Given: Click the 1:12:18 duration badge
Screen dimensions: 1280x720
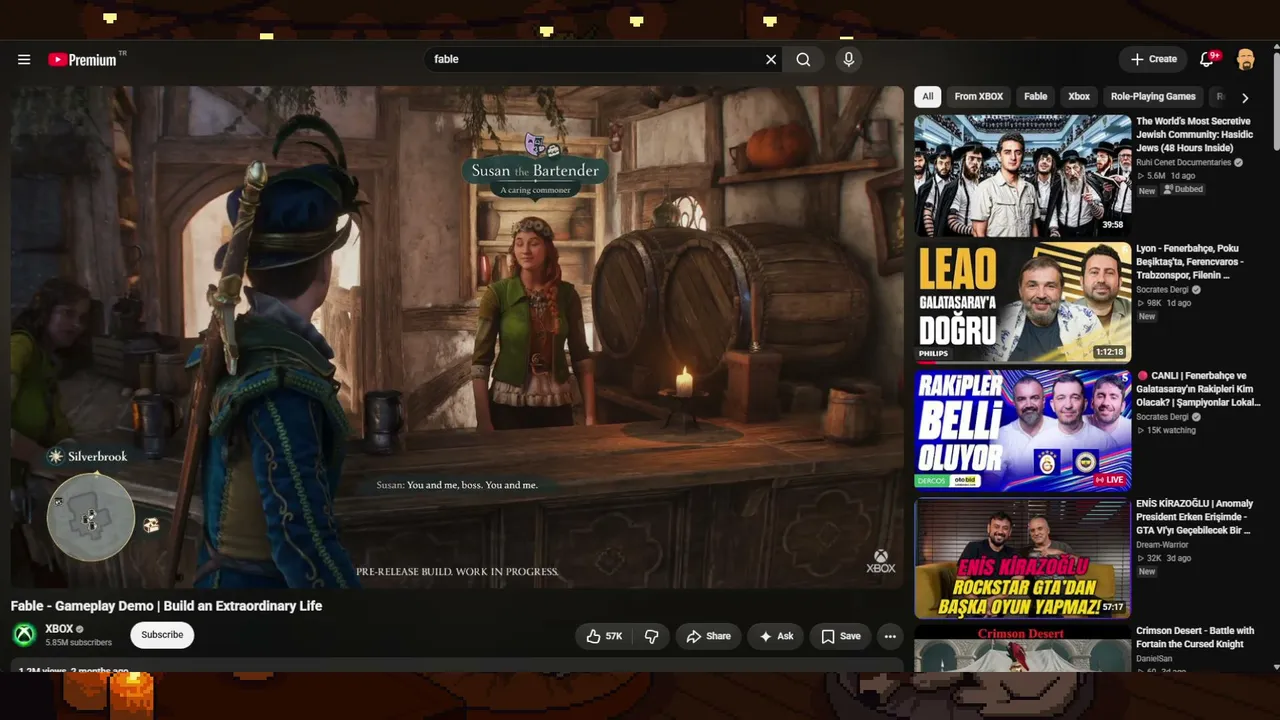Looking at the screenshot, I should (x=1109, y=352).
